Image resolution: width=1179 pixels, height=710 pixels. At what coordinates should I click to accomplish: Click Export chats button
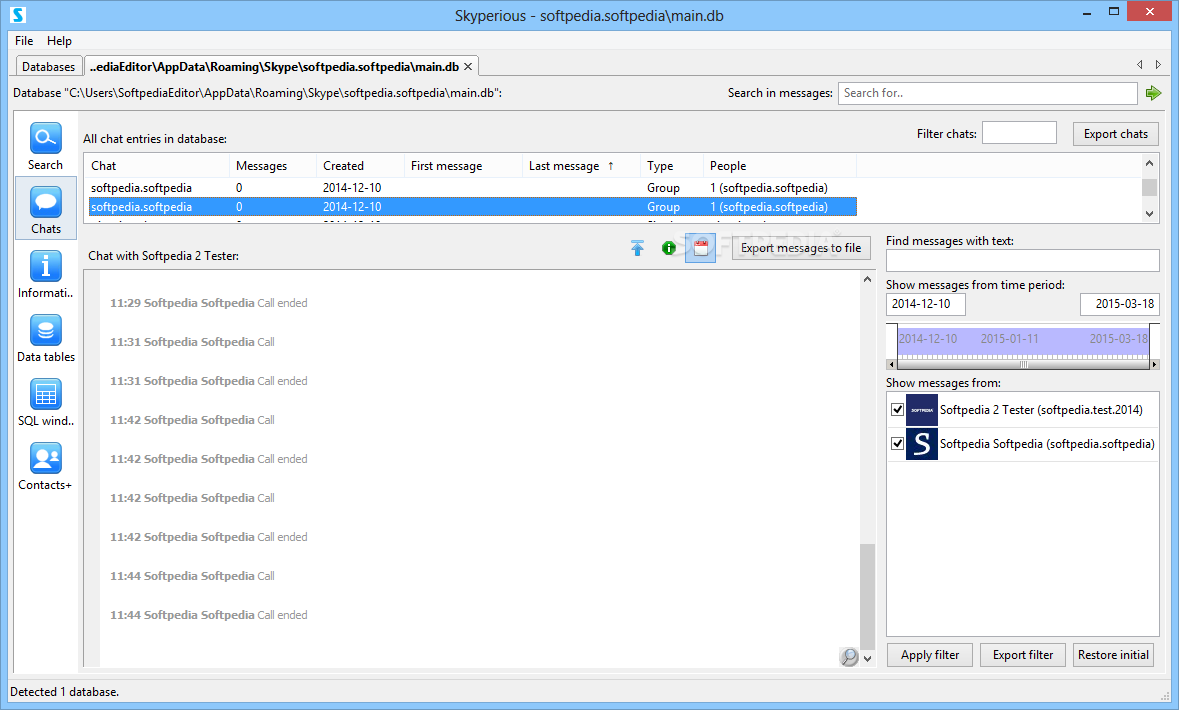coord(1116,134)
